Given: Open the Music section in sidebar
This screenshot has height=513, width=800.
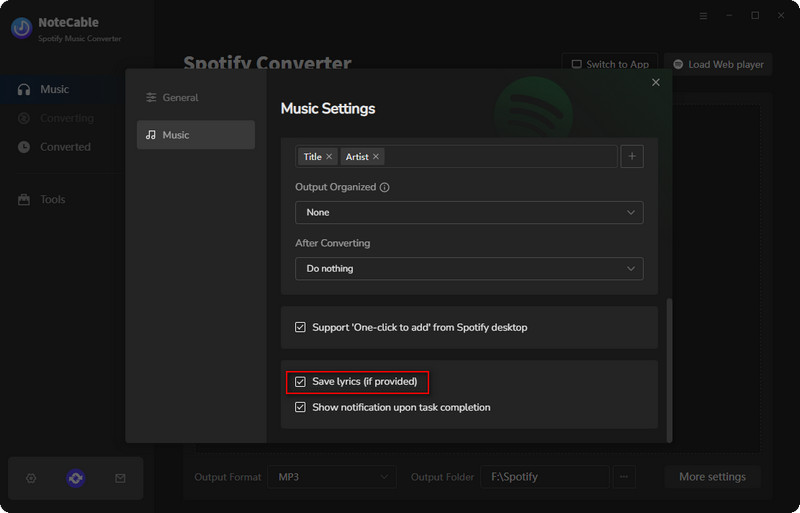Looking at the screenshot, I should click(x=54, y=89).
